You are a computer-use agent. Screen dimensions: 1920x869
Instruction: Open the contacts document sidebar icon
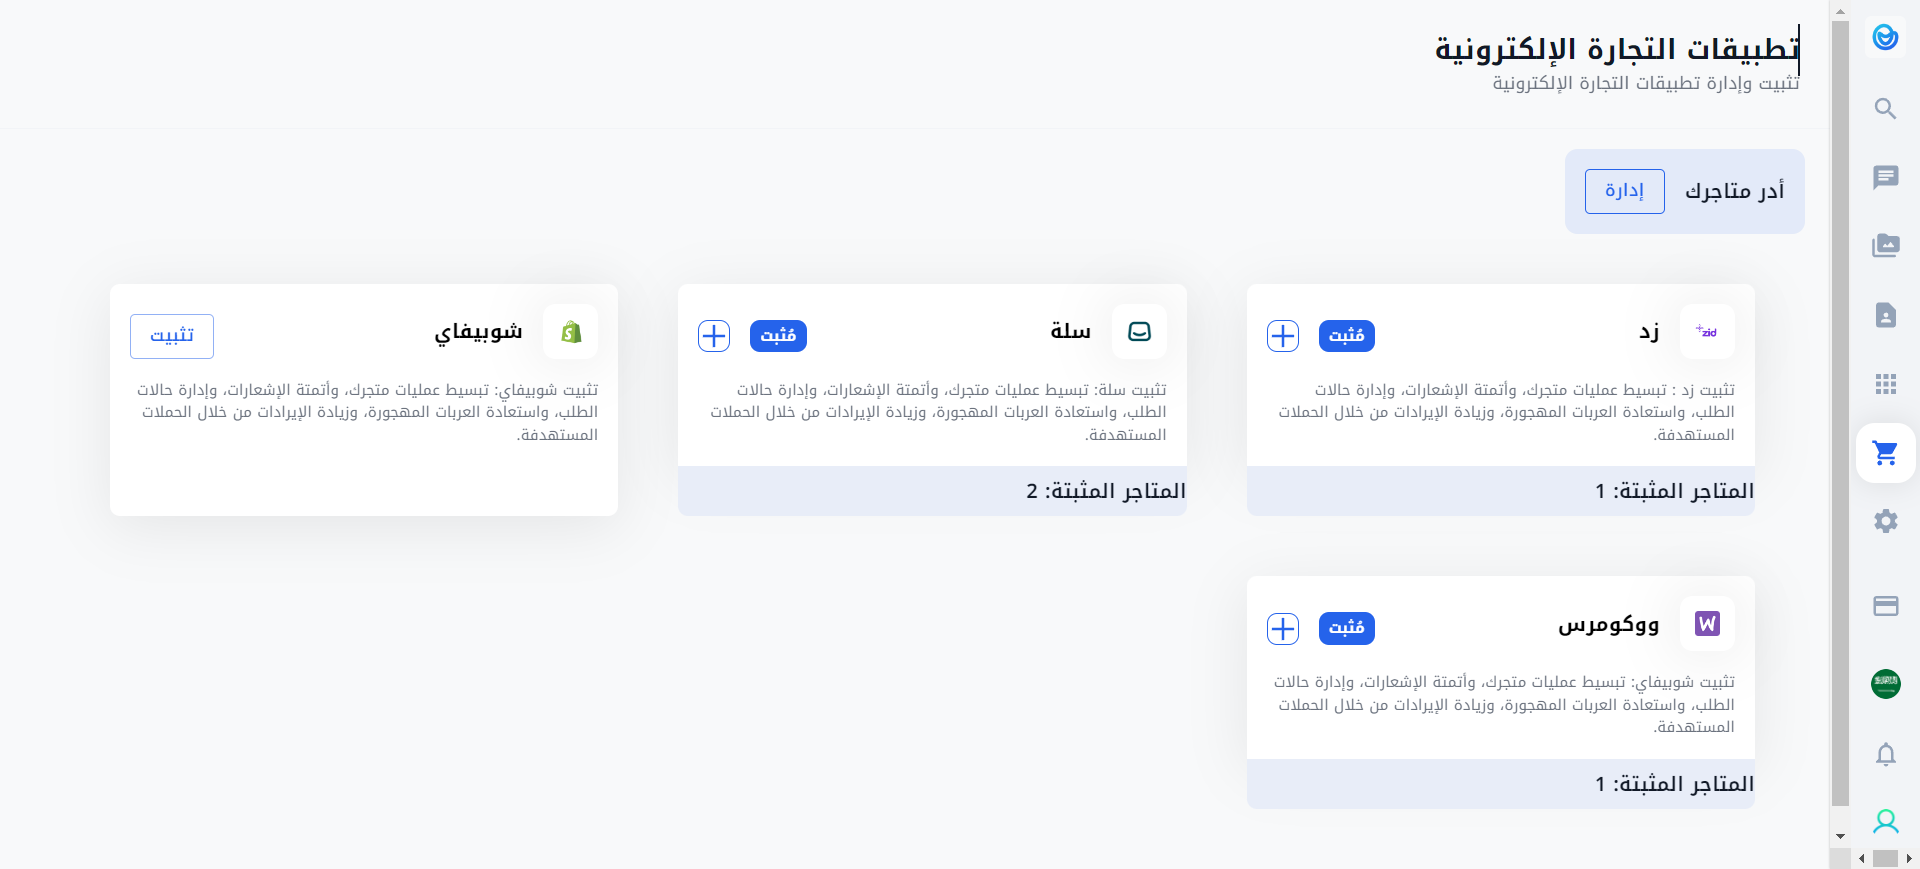pyautogui.click(x=1885, y=315)
